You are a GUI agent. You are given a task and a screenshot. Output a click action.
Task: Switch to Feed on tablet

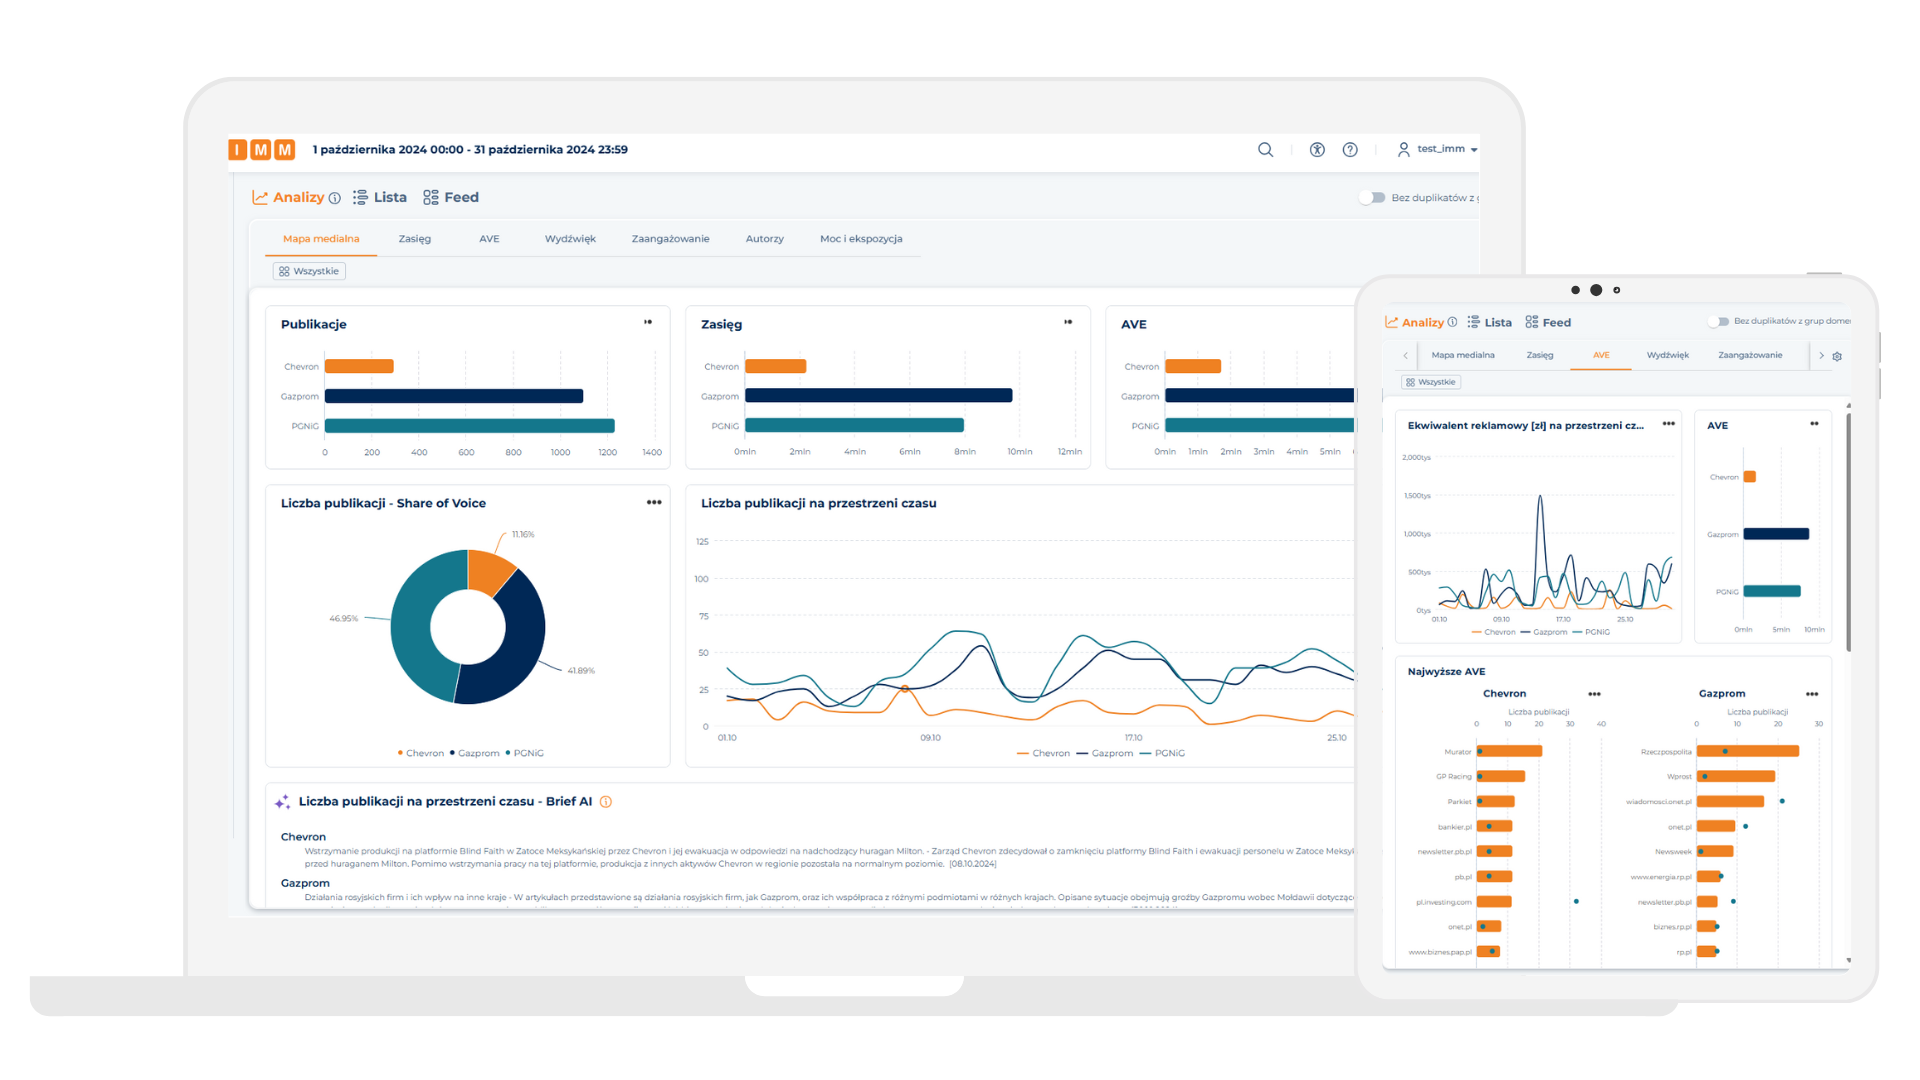coord(1548,322)
